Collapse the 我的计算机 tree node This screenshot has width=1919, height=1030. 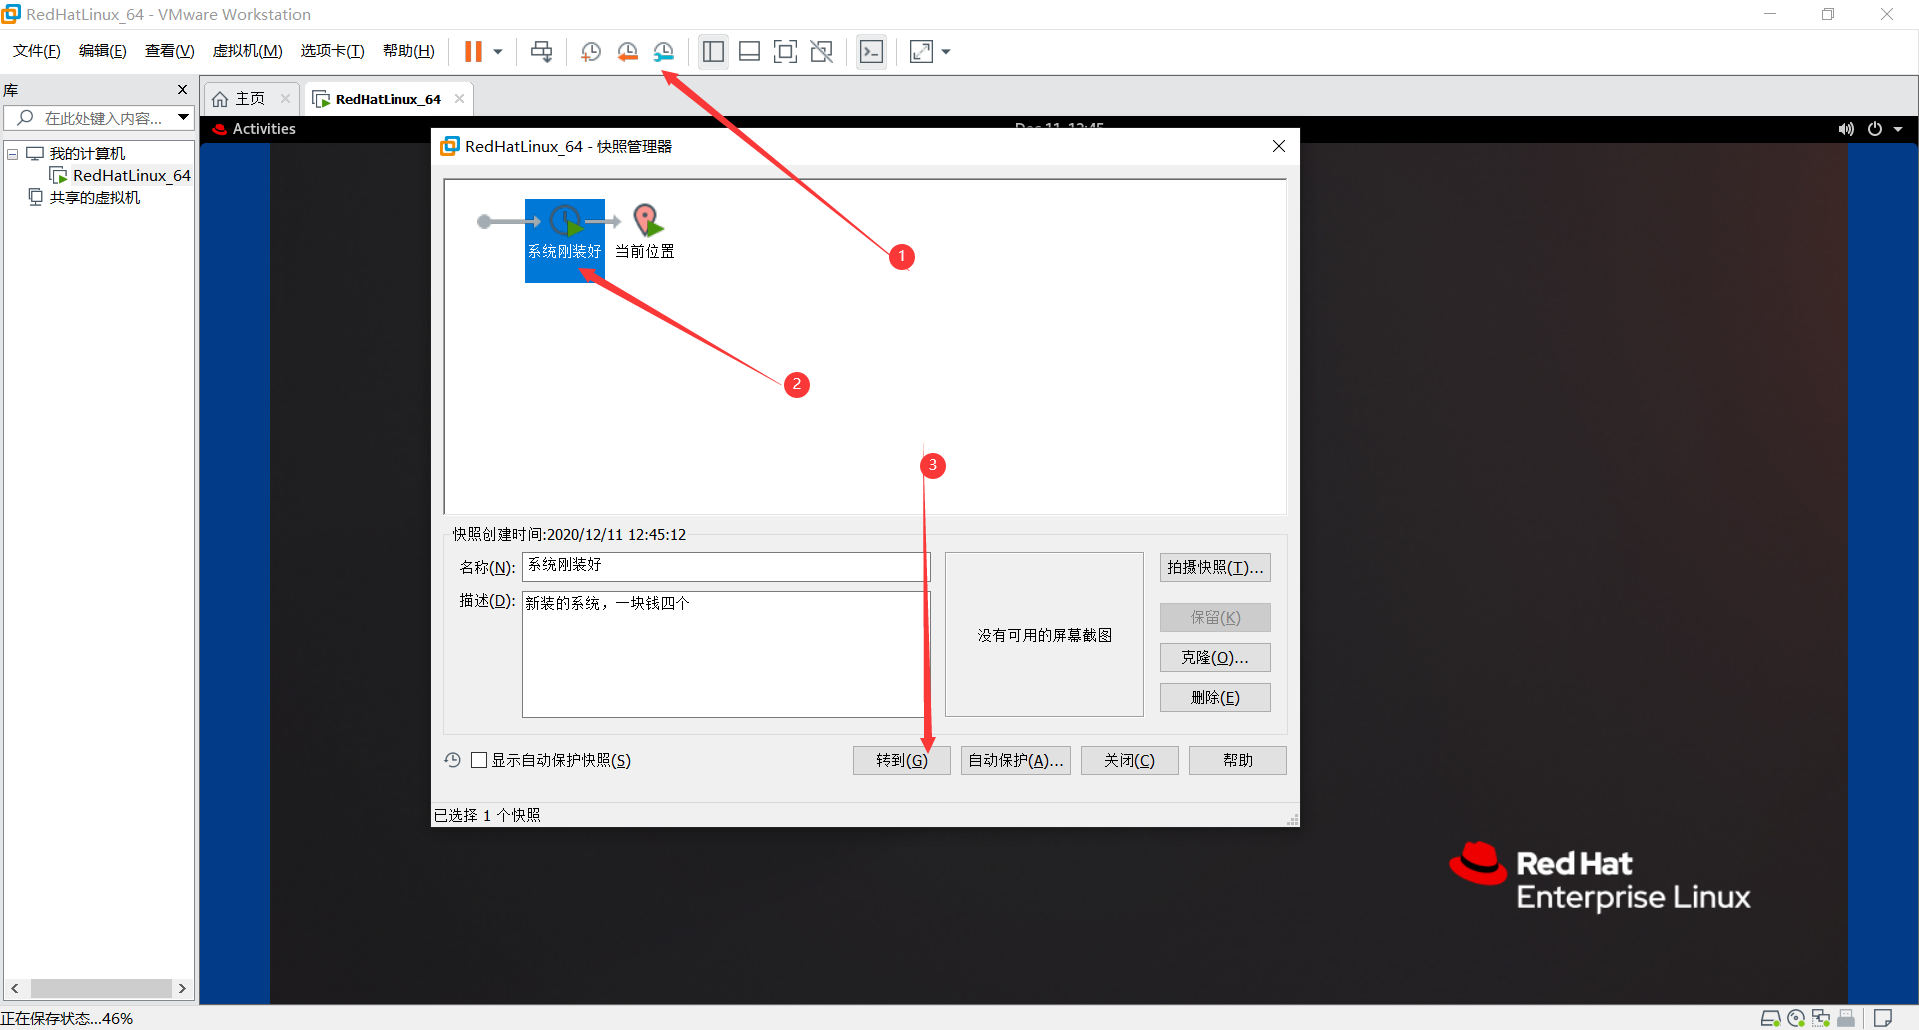[x=13, y=154]
